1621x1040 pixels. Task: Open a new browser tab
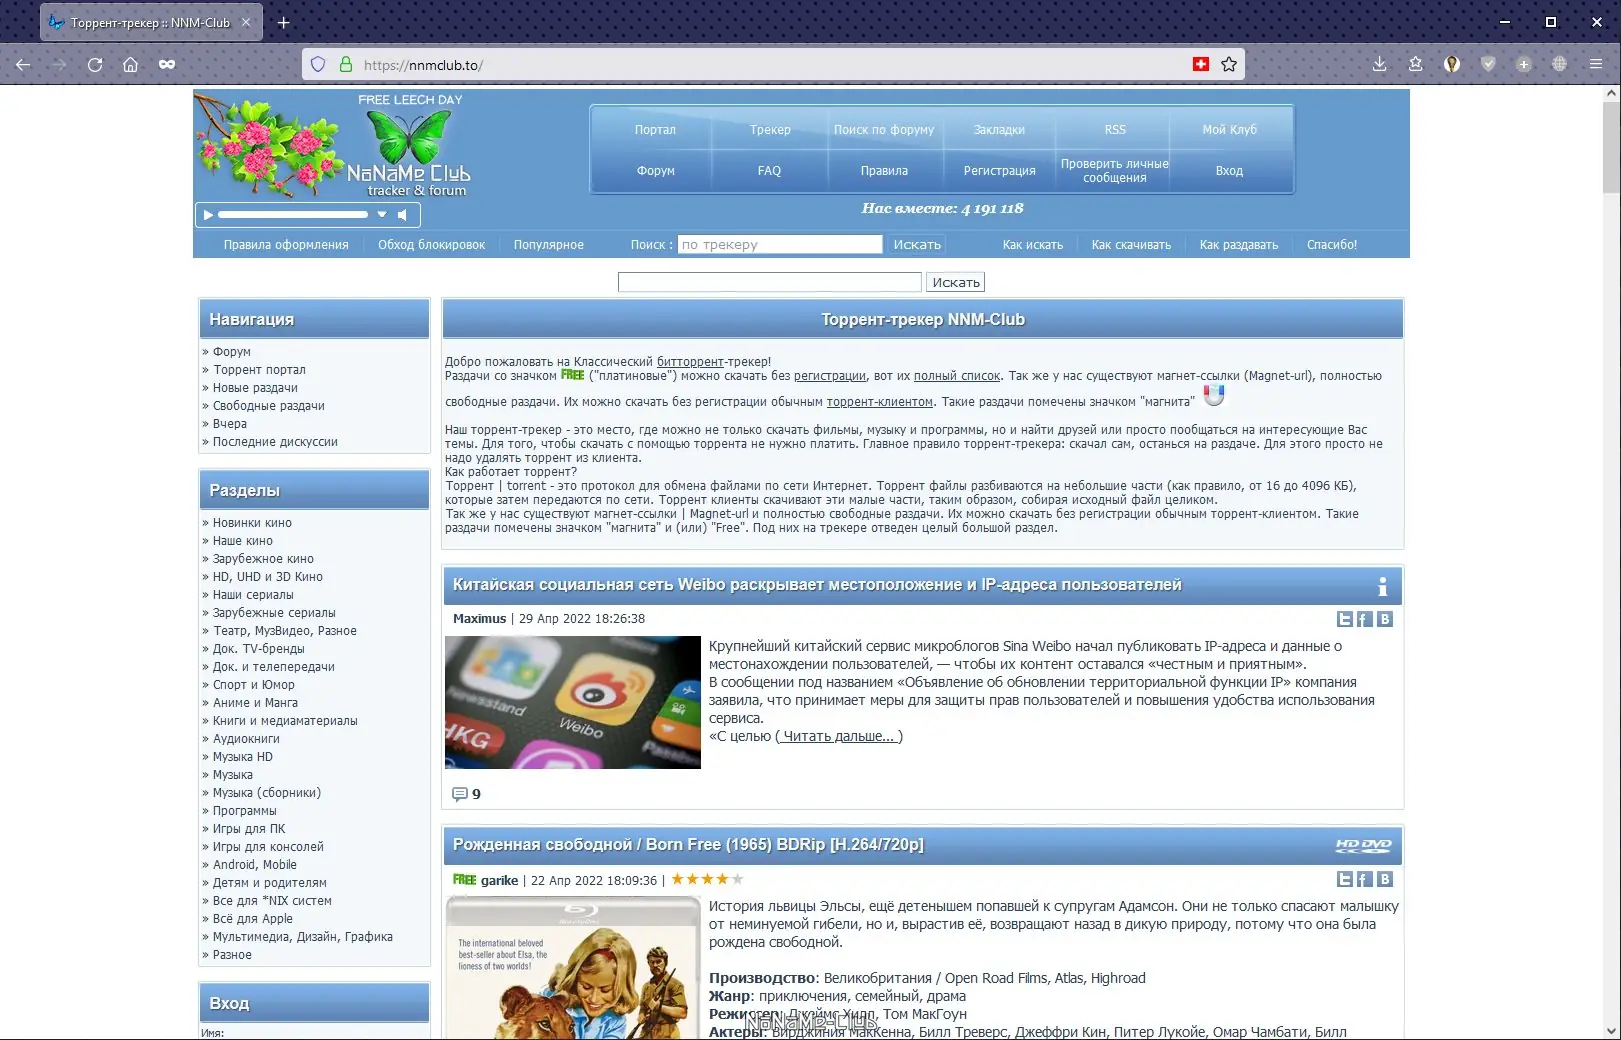pos(284,22)
